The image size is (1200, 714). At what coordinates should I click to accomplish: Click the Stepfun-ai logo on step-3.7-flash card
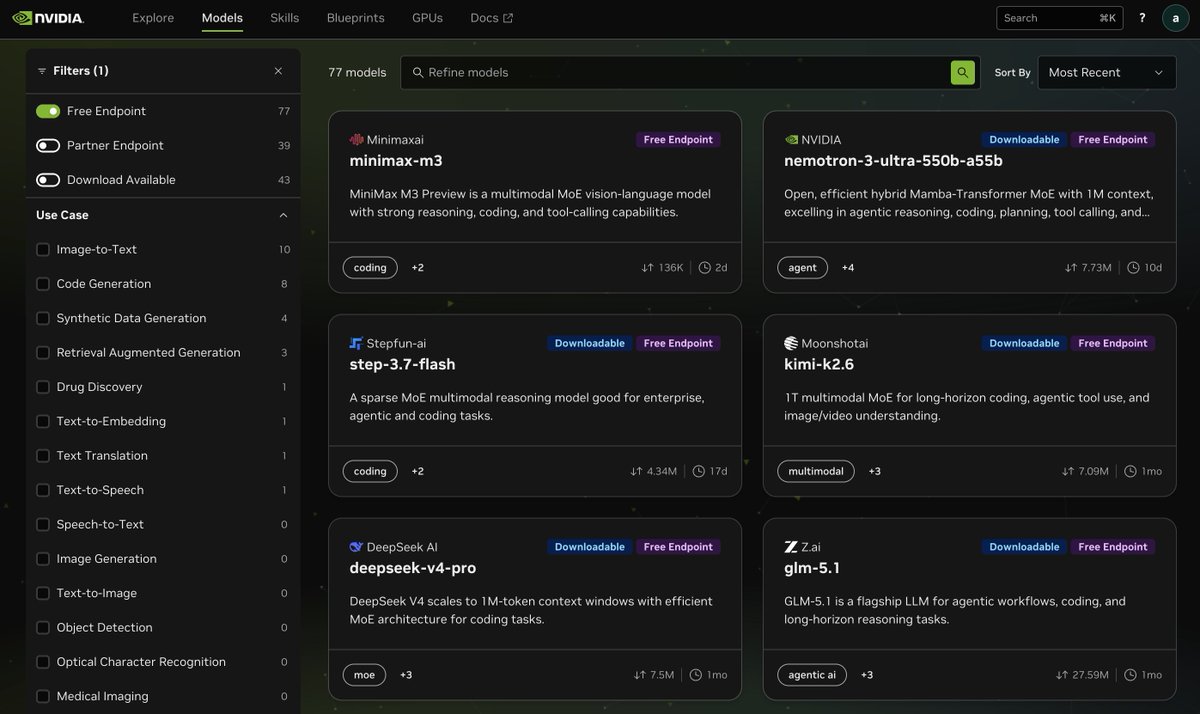(356, 343)
